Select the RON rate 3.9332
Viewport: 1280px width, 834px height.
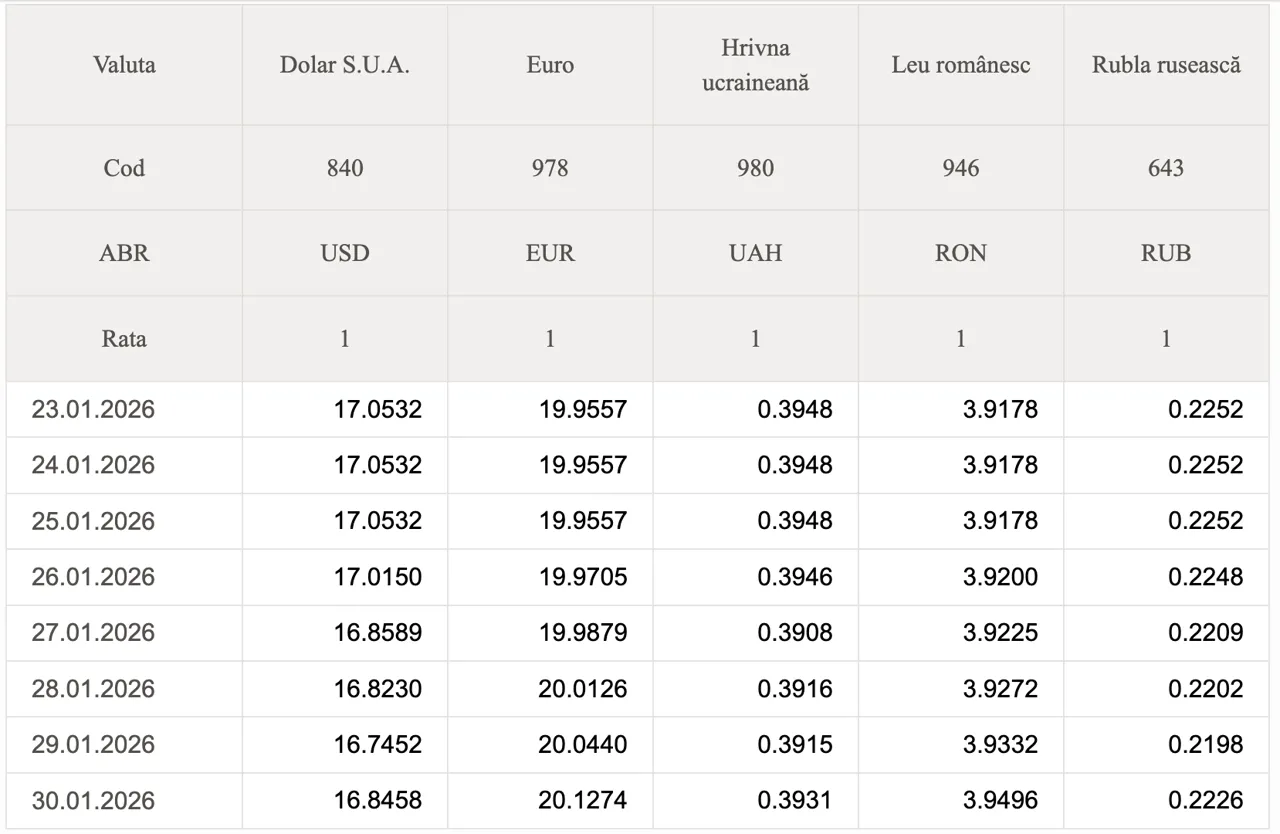[x=1000, y=745]
